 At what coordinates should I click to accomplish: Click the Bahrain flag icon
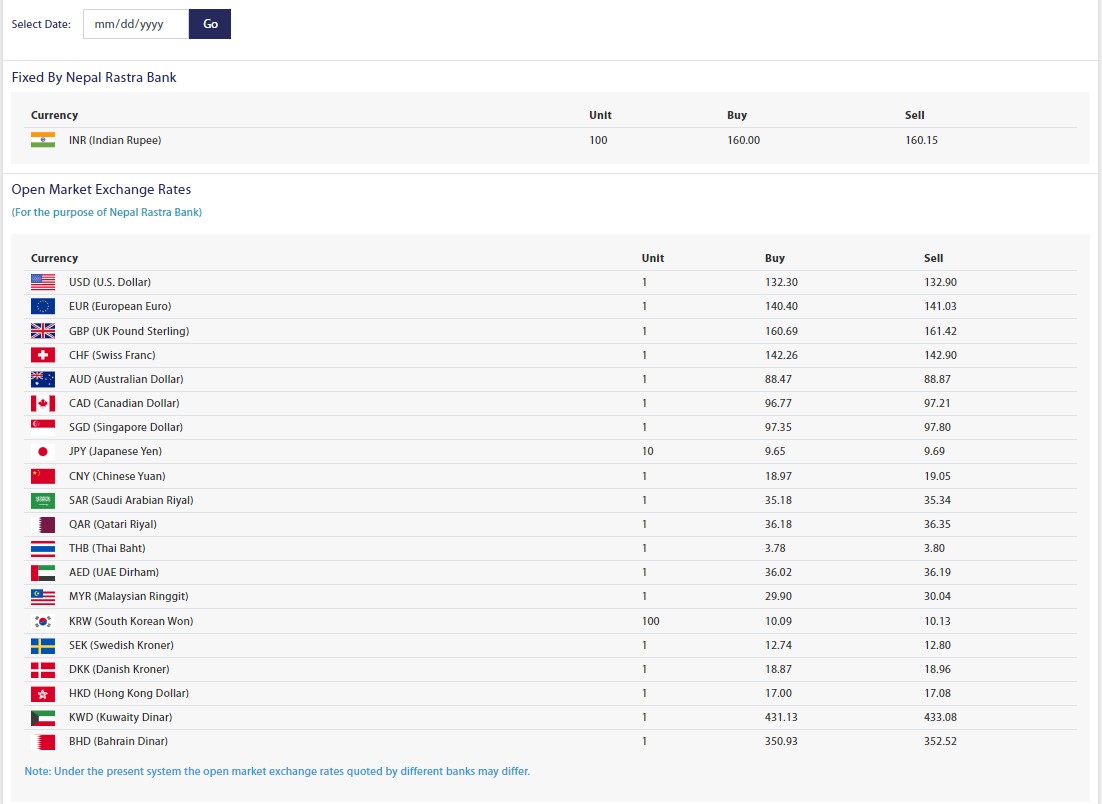point(43,741)
